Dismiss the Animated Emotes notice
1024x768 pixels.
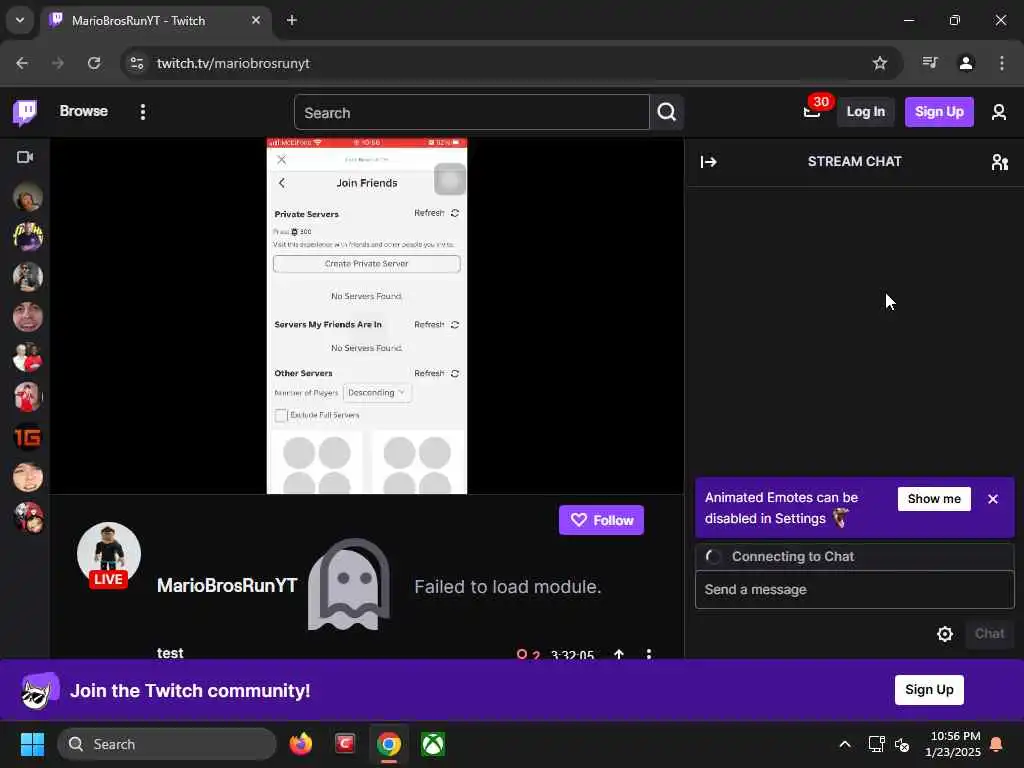[x=993, y=499]
